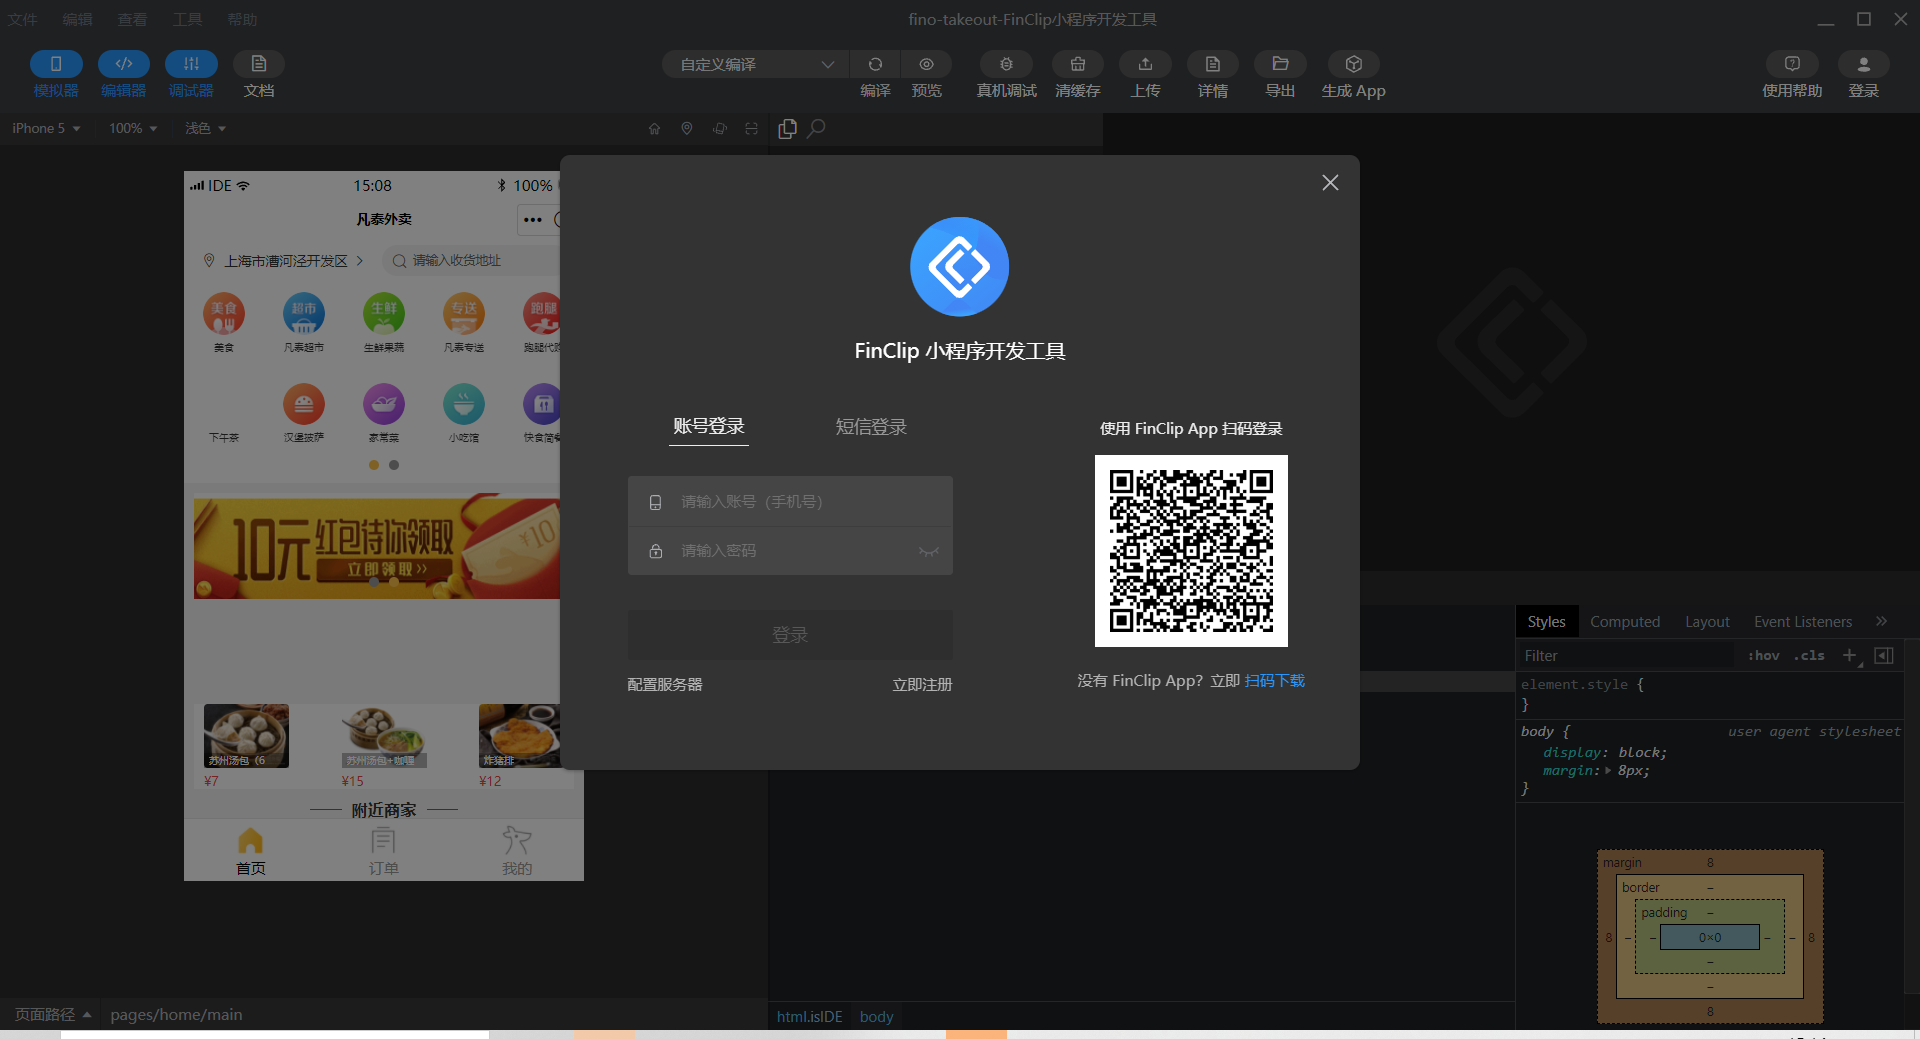Click the 订单 tab in simulator
This screenshot has width=1920, height=1039.
(384, 852)
